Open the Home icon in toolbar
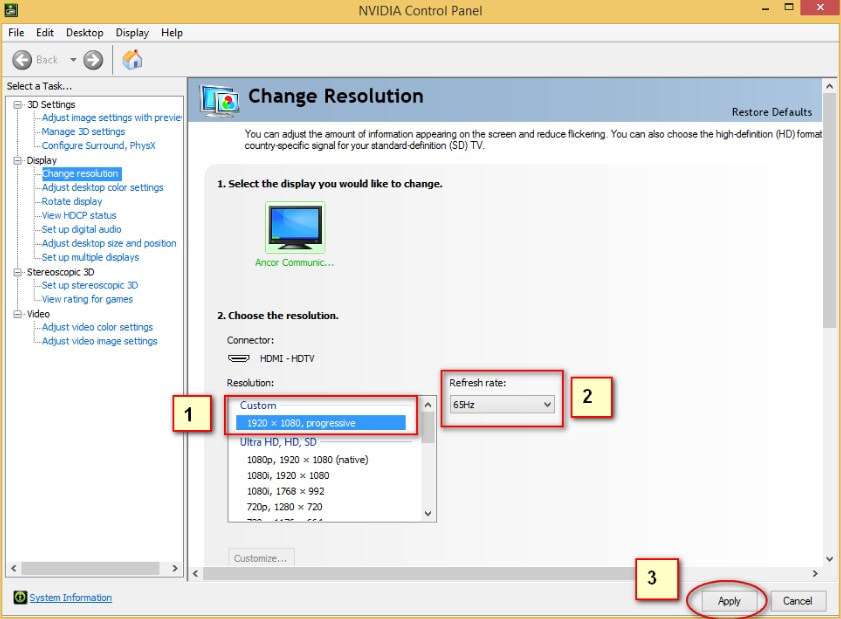841x619 pixels. 132,60
